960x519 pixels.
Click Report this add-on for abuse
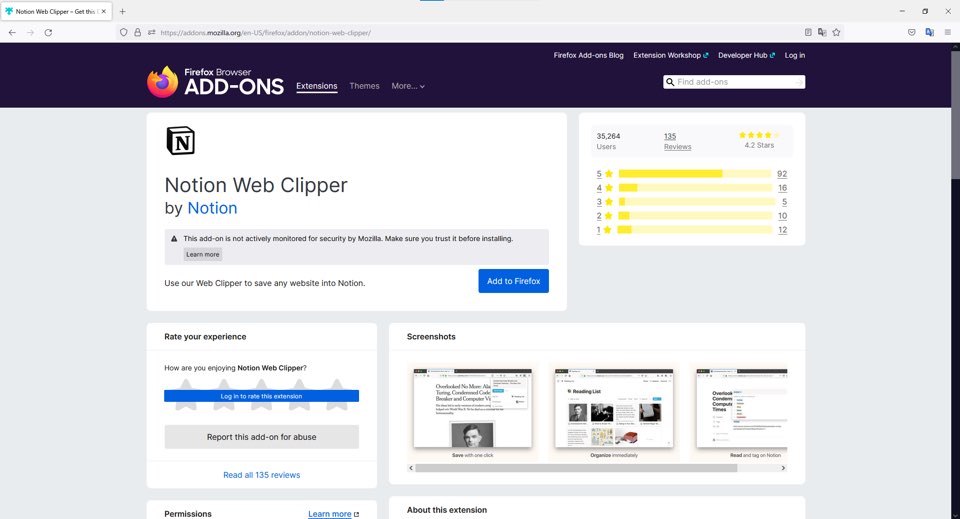click(261, 437)
